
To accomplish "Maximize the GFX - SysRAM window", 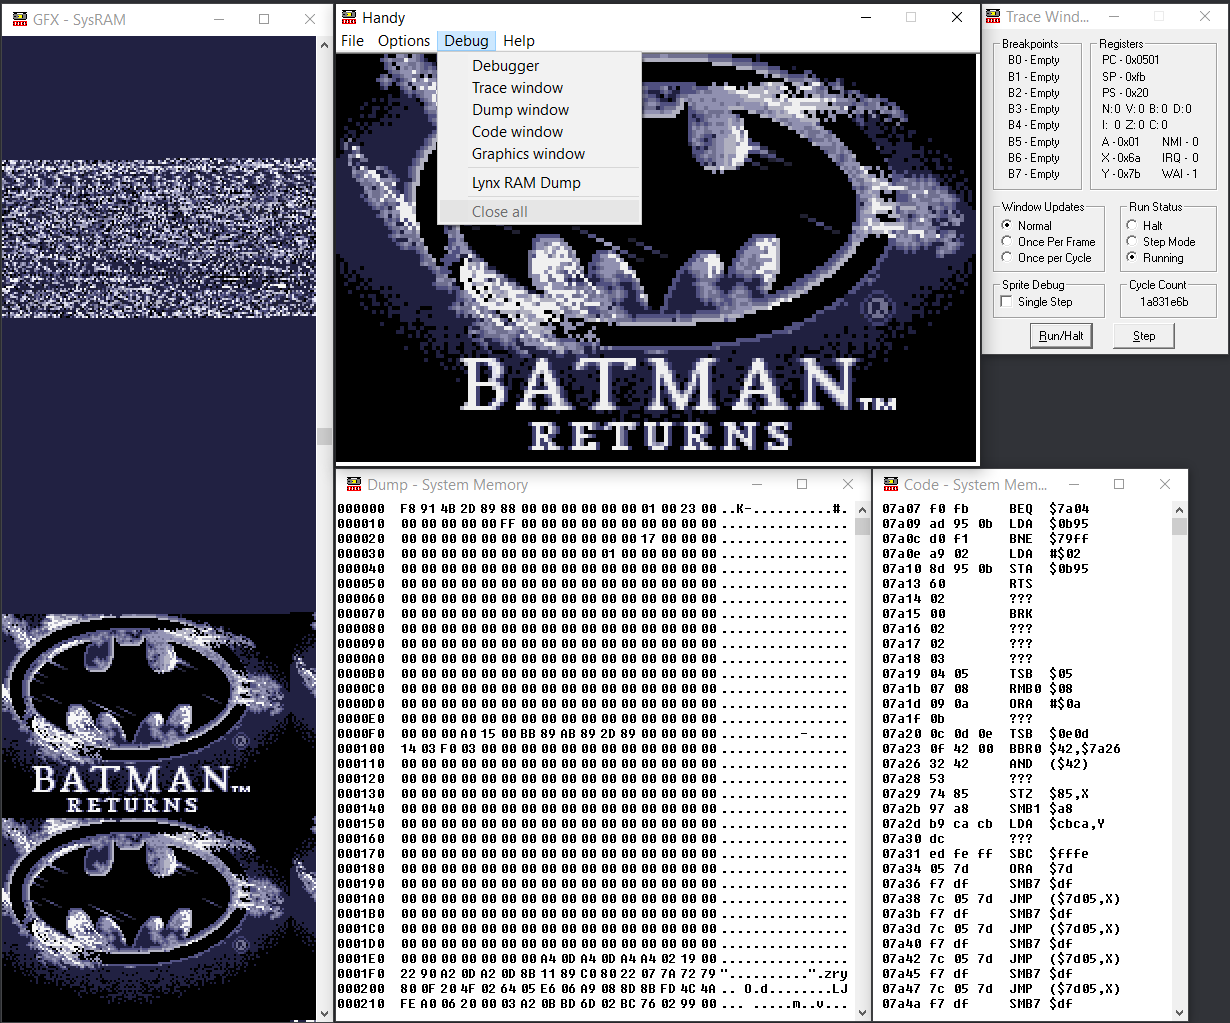I will coord(264,19).
